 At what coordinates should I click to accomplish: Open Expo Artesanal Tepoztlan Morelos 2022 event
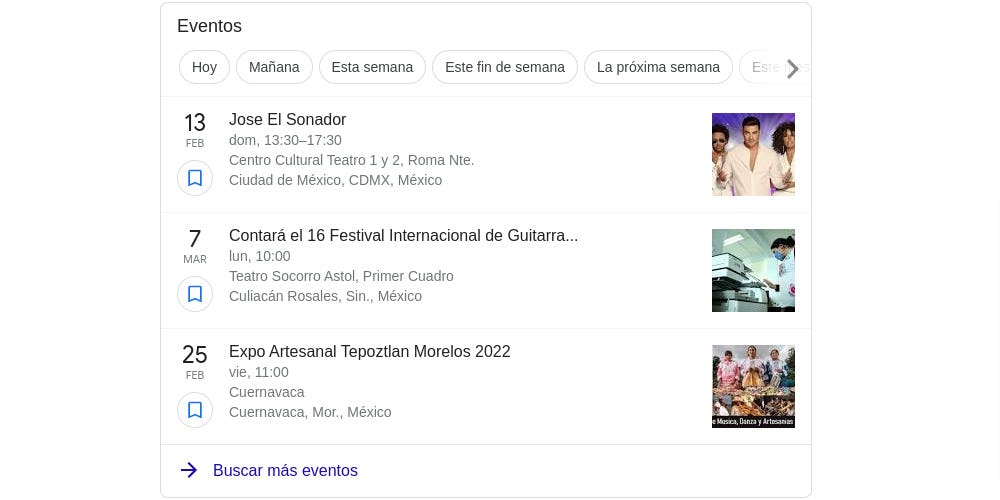(x=370, y=352)
